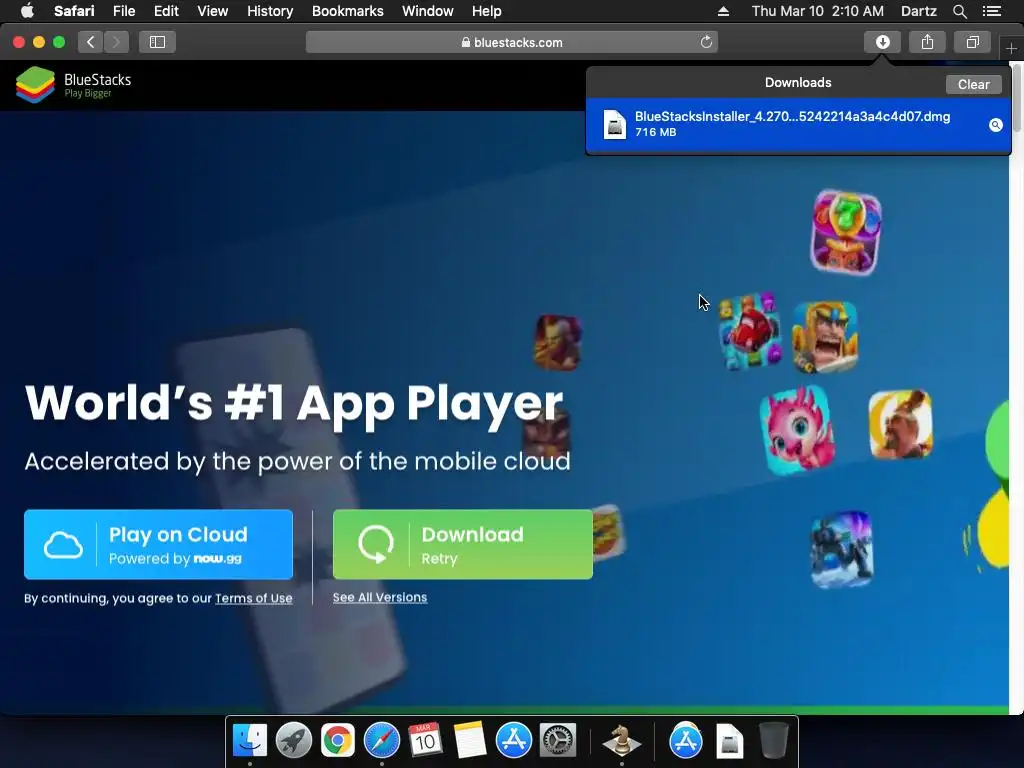
Task: Open the History menu
Action: point(270,10)
